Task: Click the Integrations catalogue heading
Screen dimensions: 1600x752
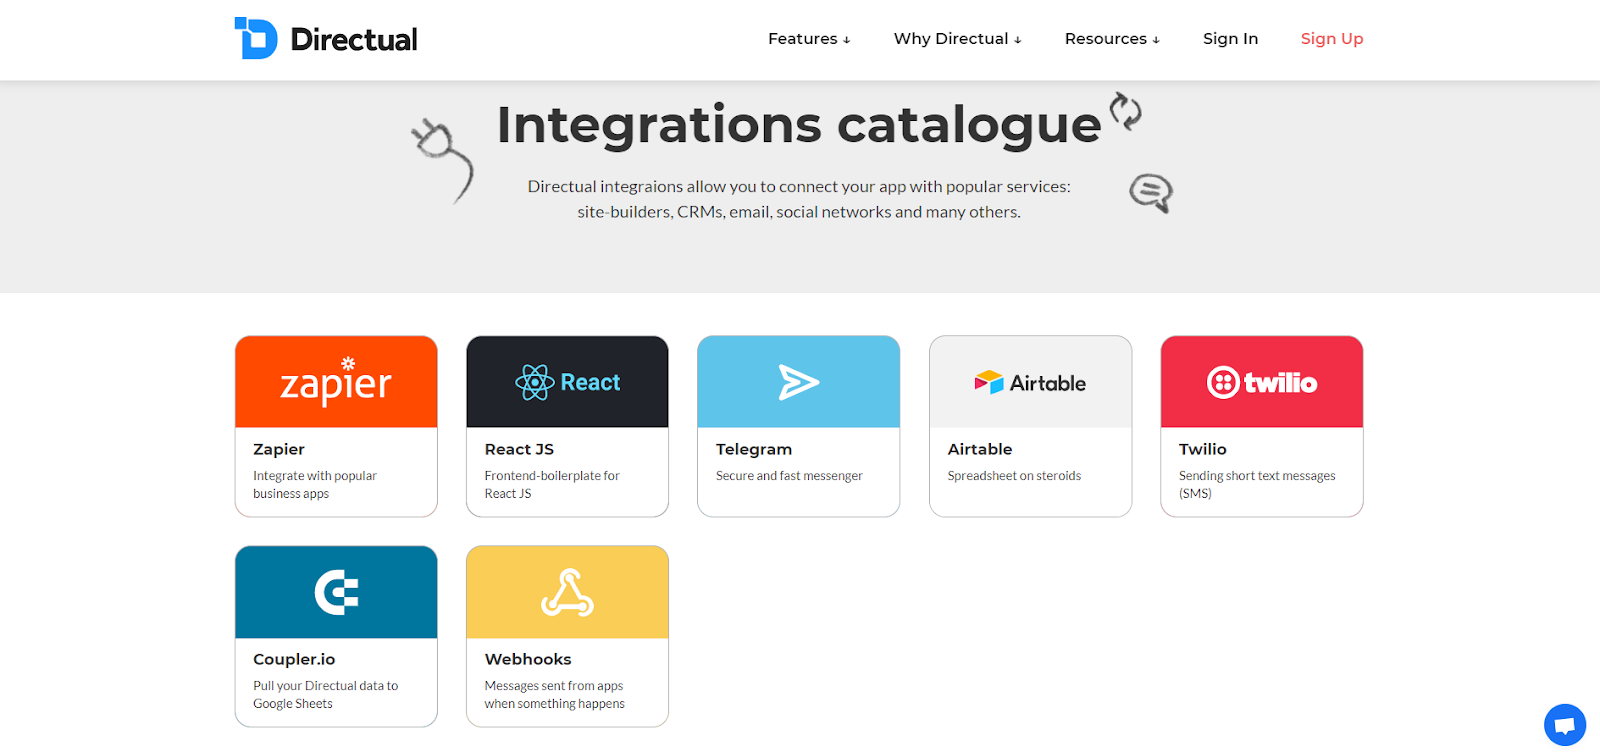Action: [x=799, y=124]
